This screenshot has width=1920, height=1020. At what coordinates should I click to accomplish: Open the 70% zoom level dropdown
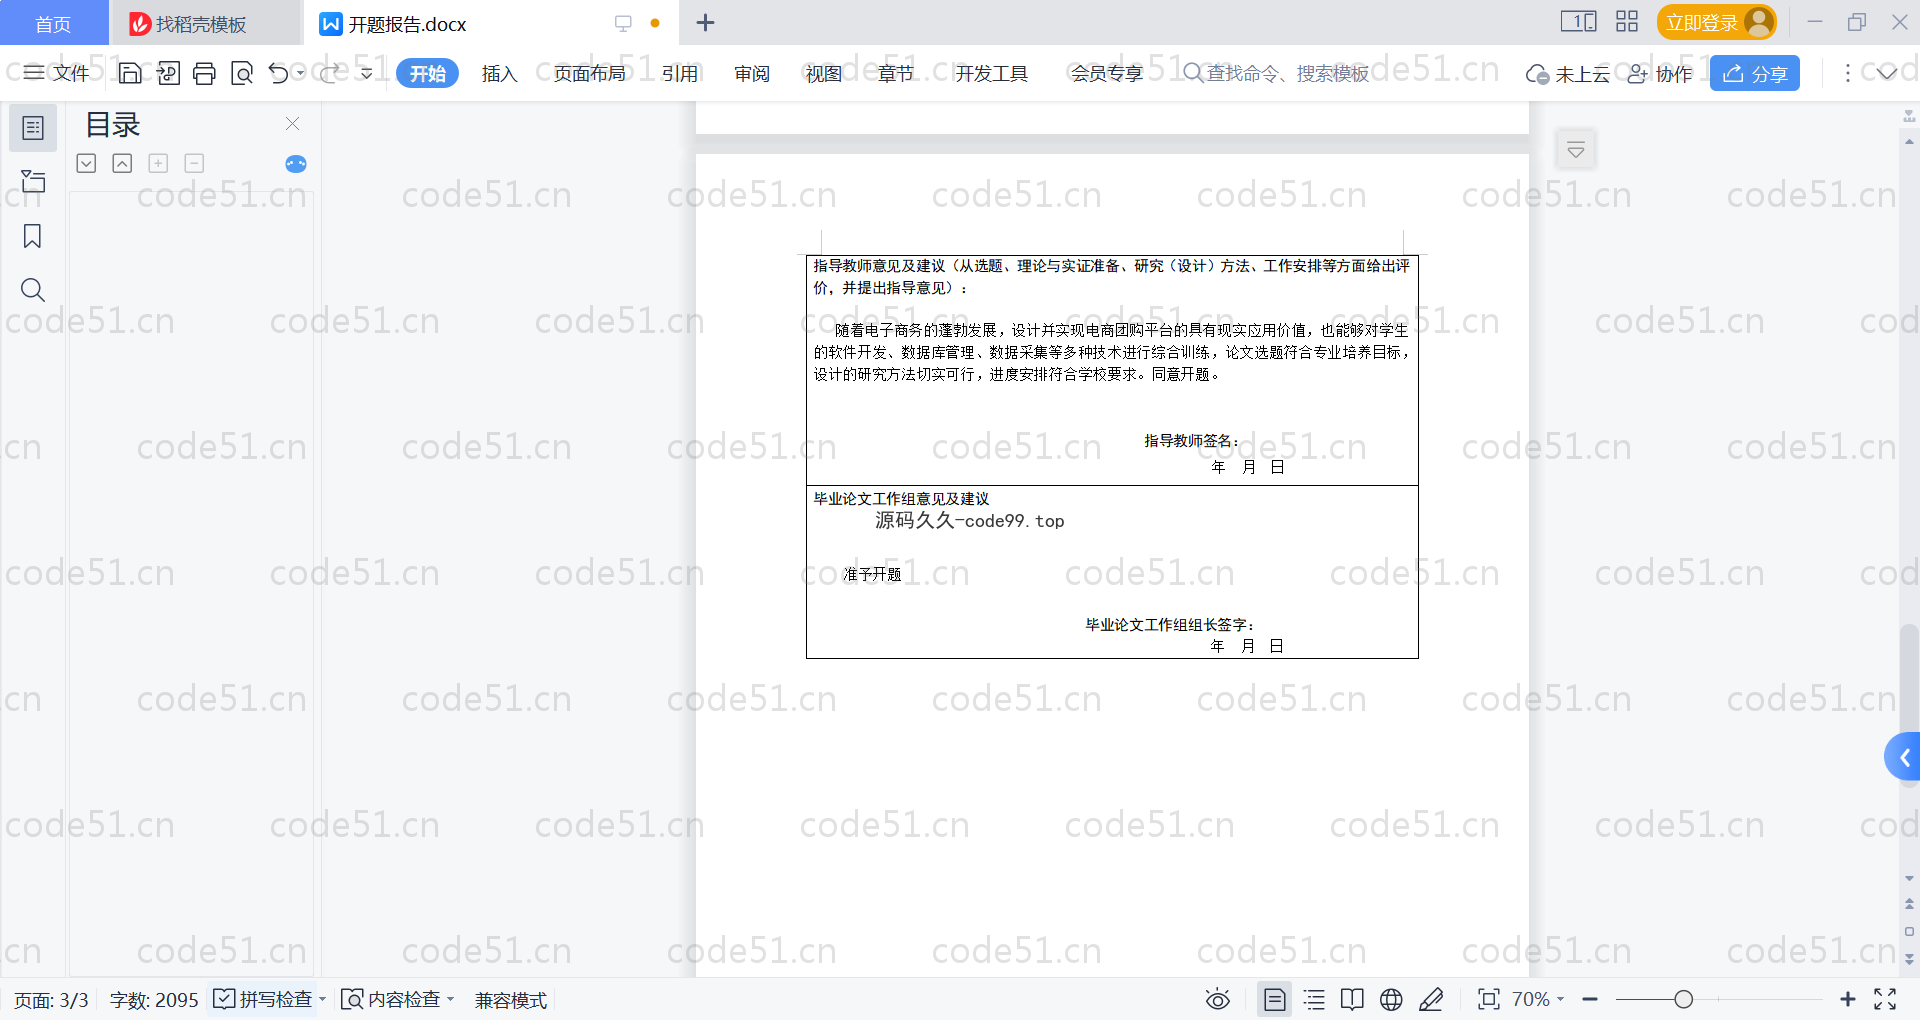[1538, 999]
